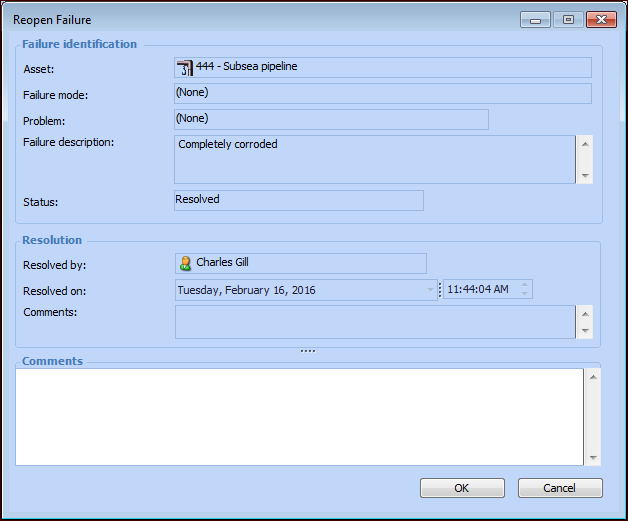
Task: Click the Failure mode (None) field
Action: (383, 93)
